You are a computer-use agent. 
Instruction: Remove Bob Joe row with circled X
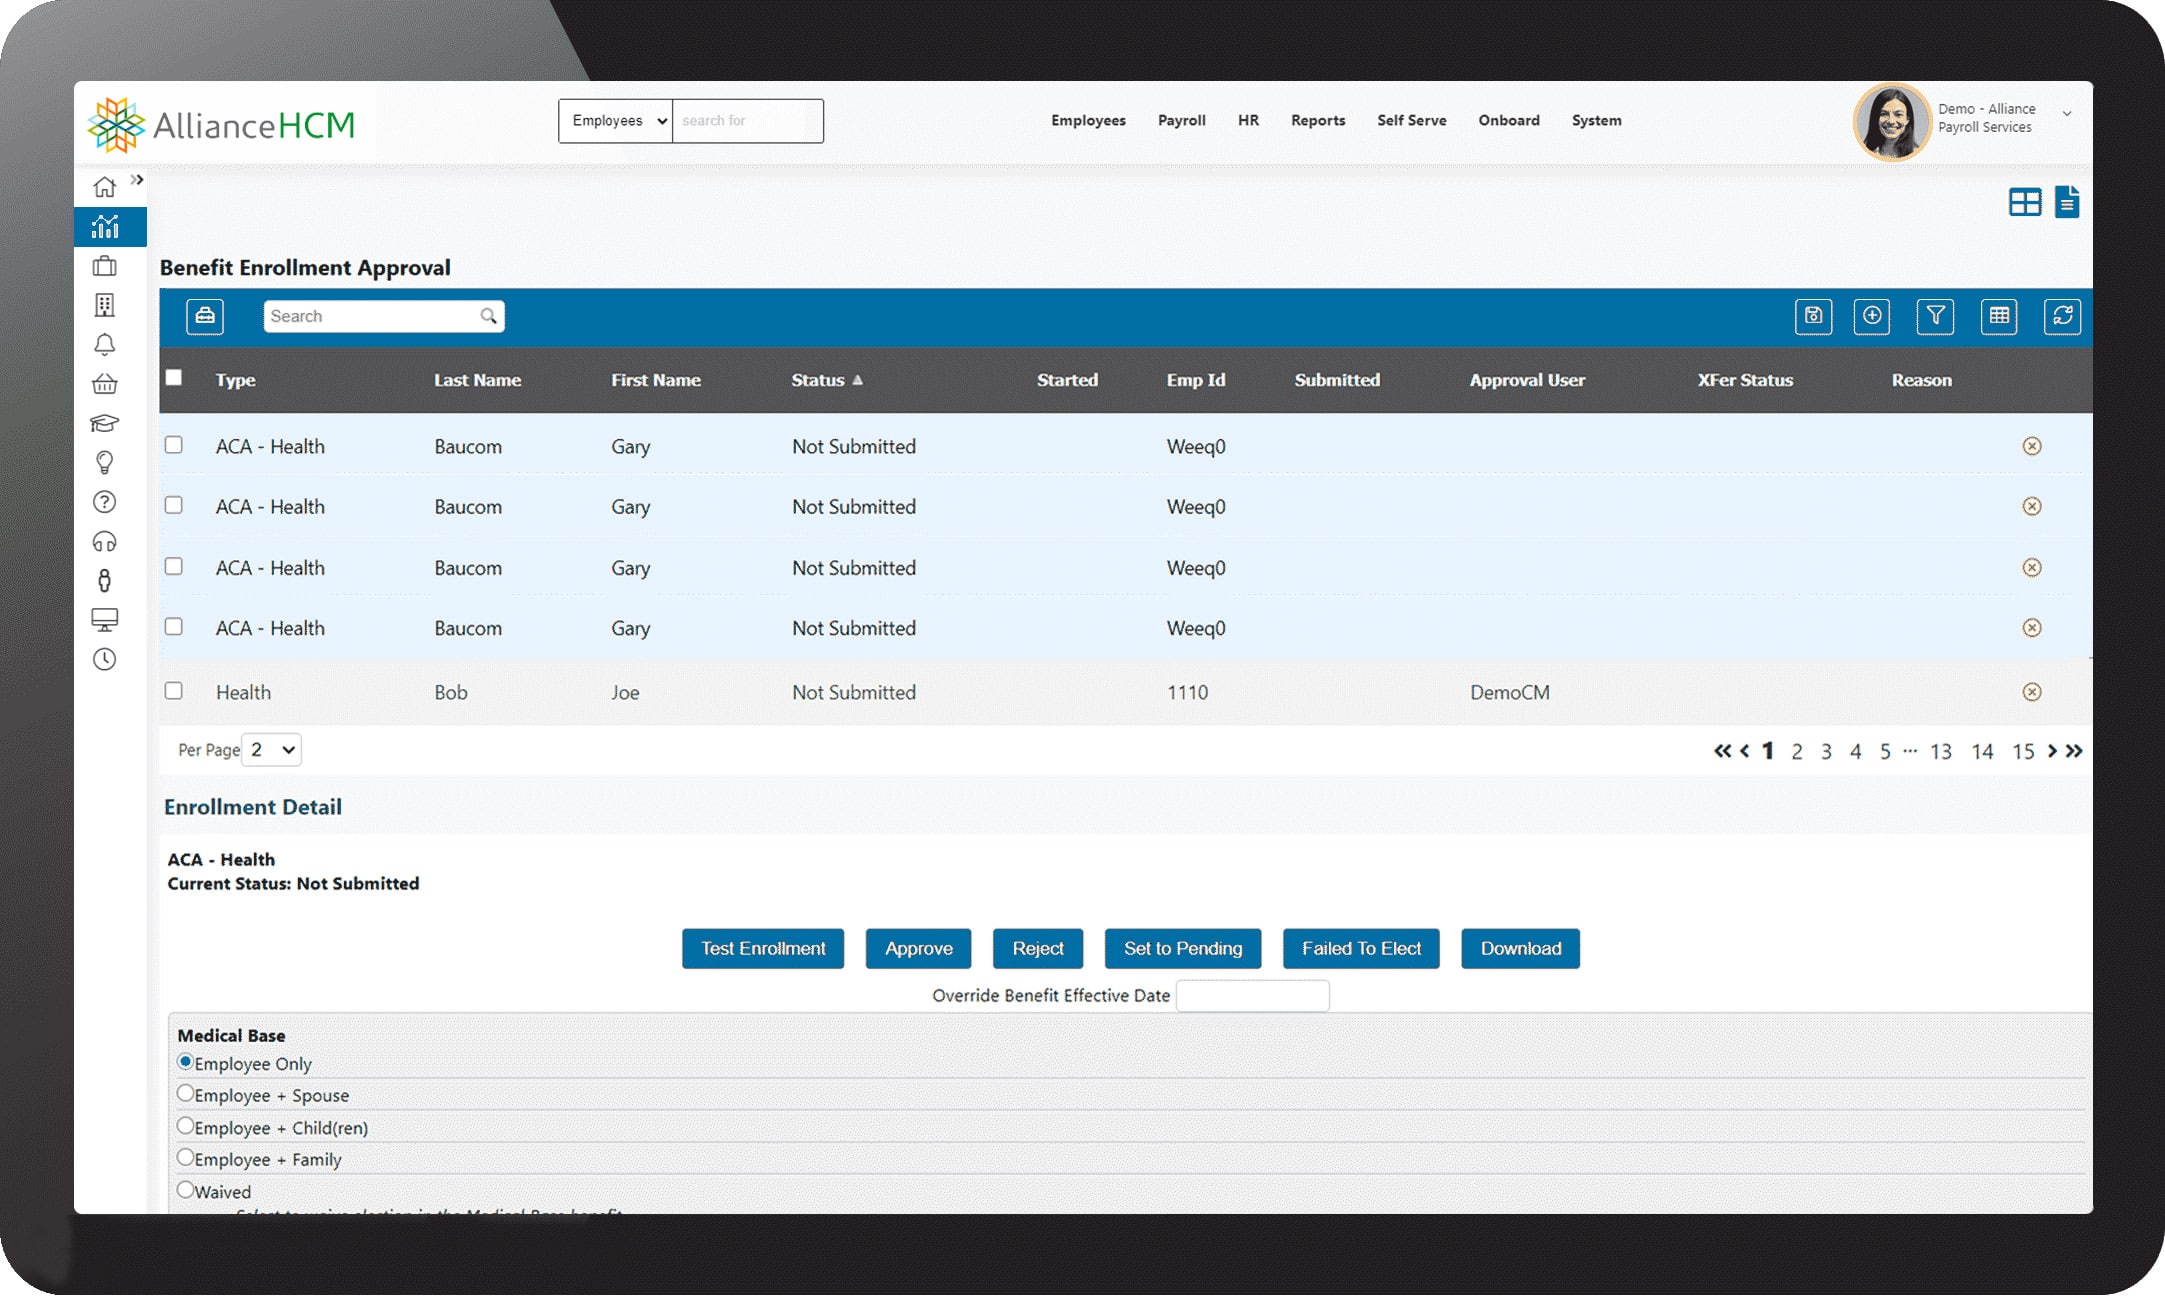pyautogui.click(x=2031, y=692)
